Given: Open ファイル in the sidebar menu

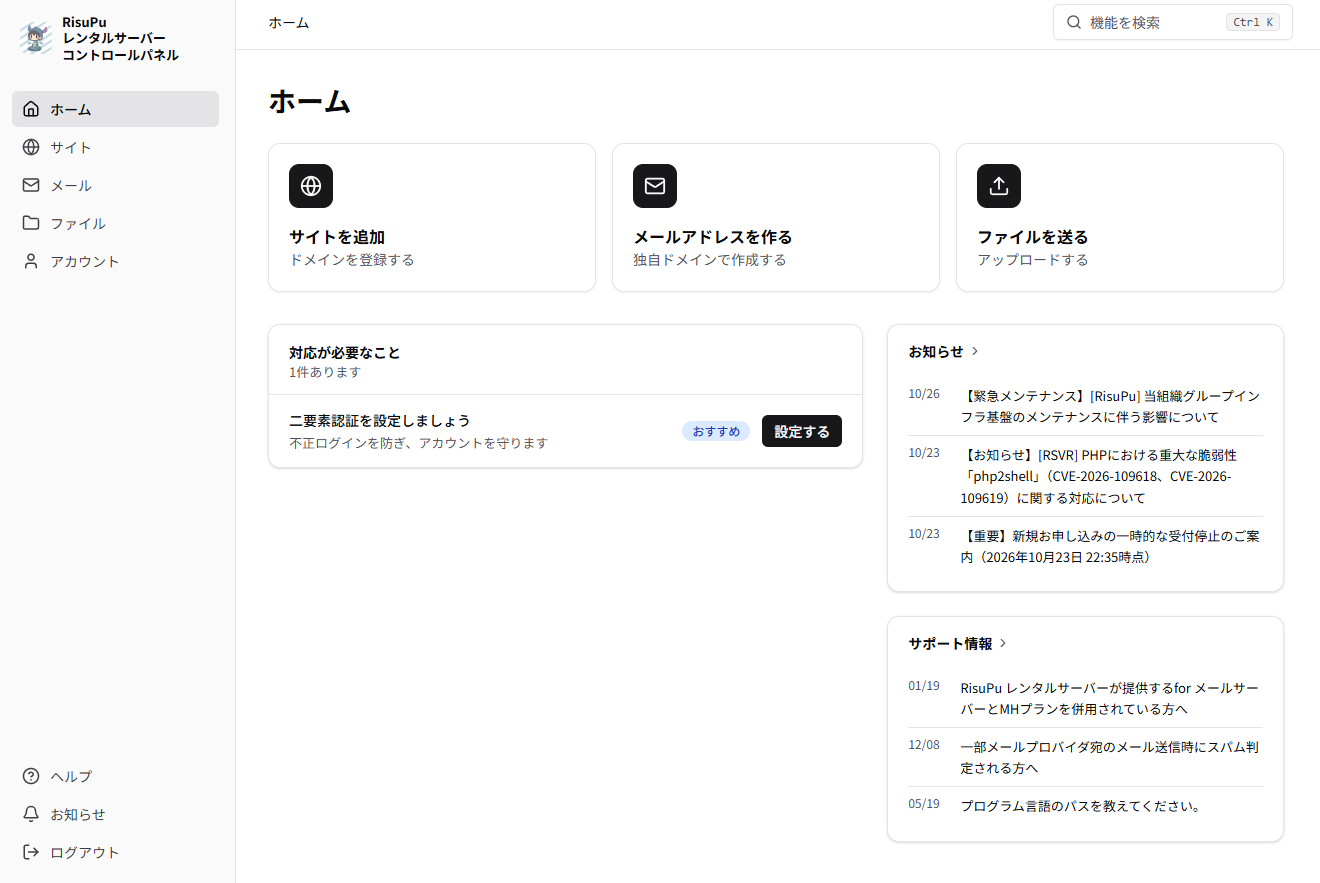Looking at the screenshot, I should click(115, 223).
